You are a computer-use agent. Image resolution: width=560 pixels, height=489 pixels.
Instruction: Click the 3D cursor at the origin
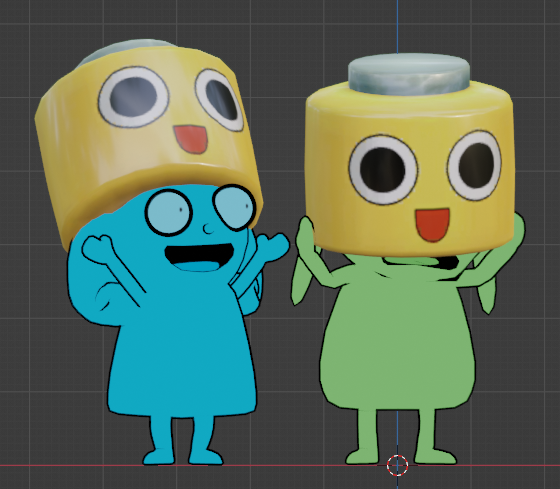[x=397, y=465]
